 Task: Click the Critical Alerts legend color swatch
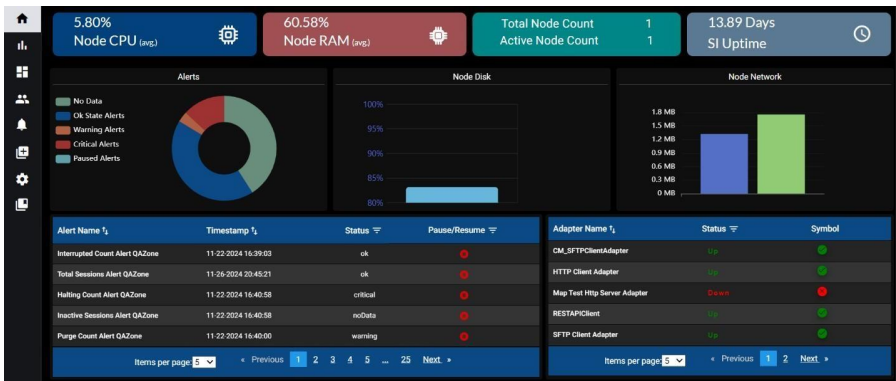(63, 145)
